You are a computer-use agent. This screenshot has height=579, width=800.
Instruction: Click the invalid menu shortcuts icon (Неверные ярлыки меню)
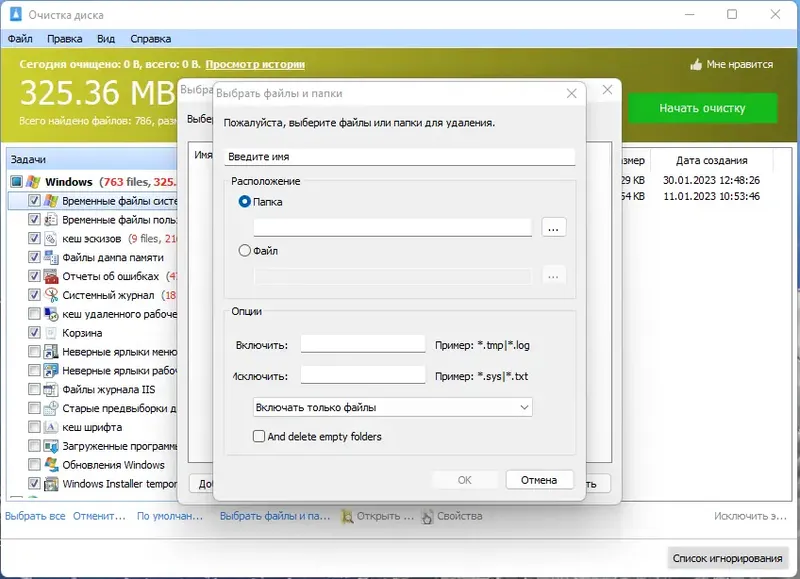51,351
